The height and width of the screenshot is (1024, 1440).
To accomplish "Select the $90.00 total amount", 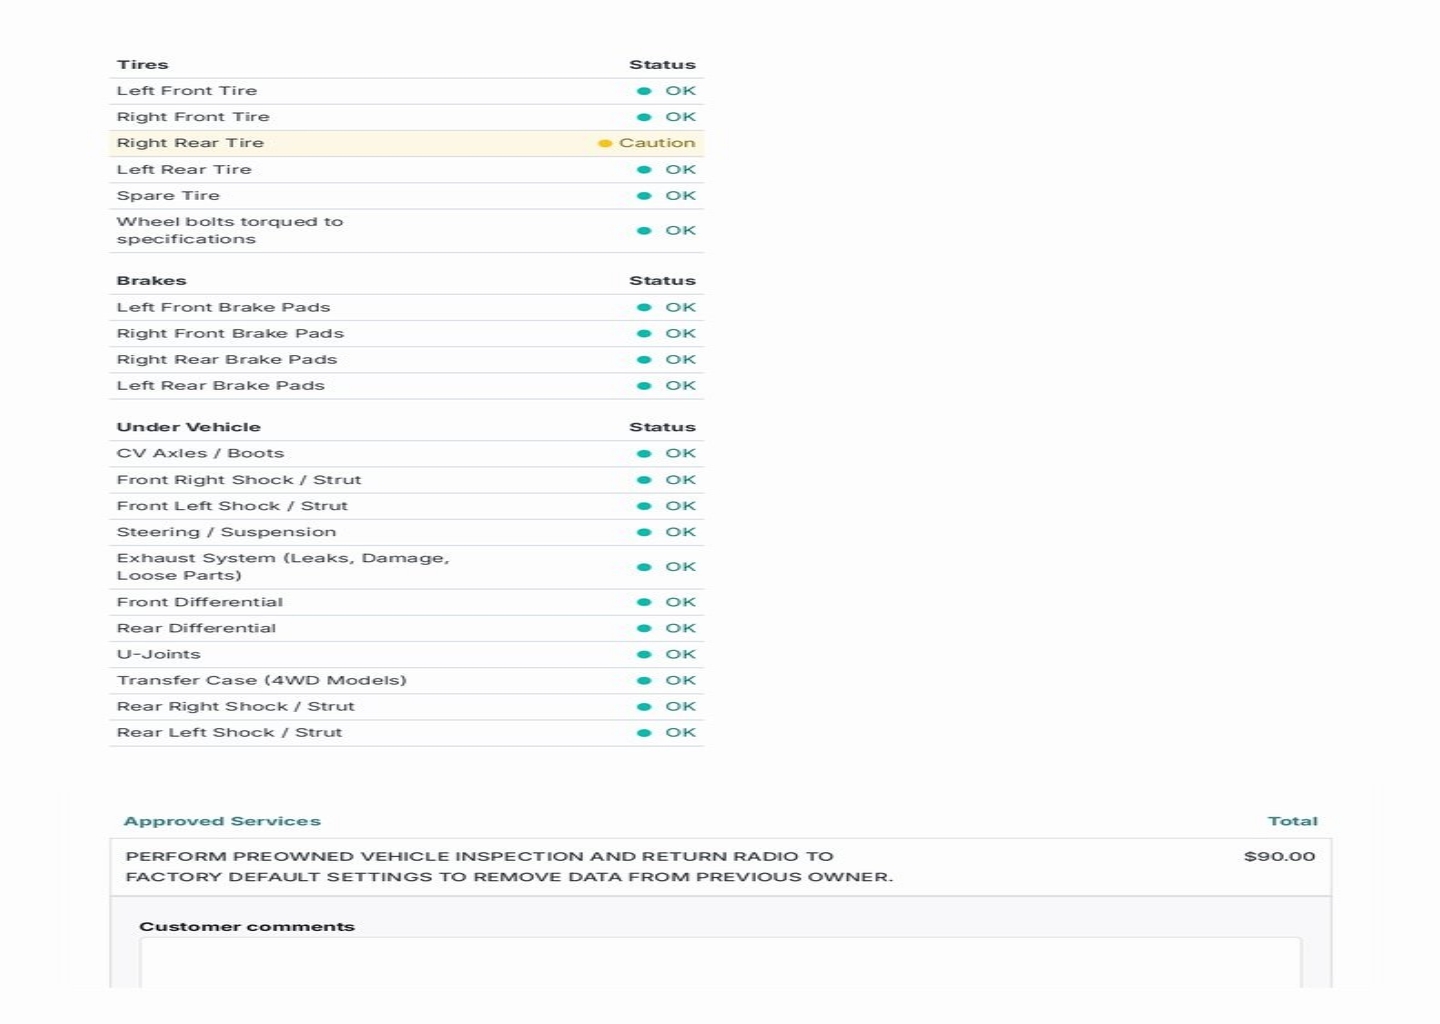I will pyautogui.click(x=1279, y=857).
